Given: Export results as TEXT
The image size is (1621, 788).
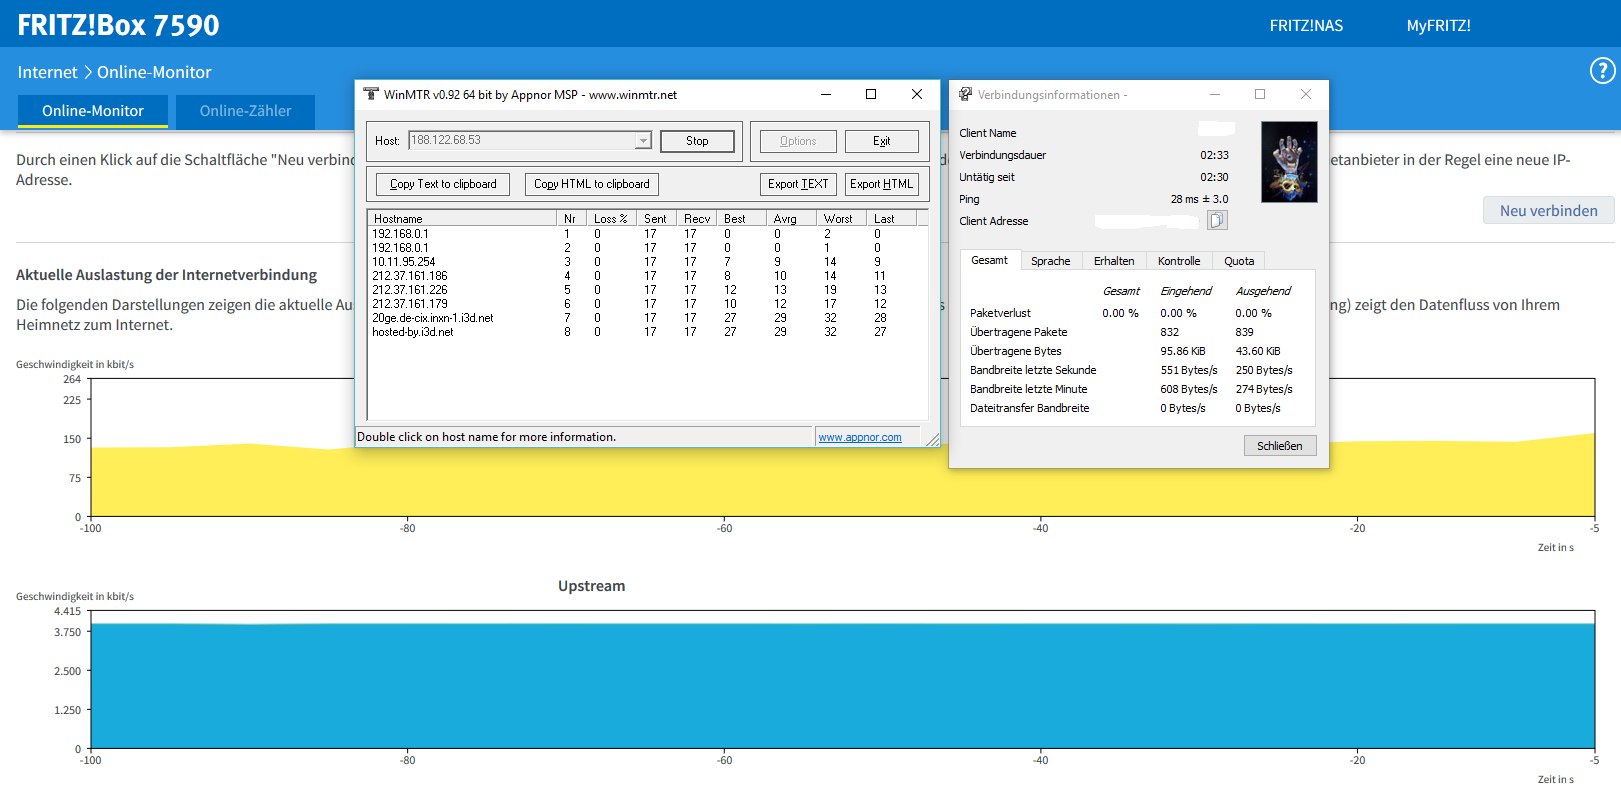Looking at the screenshot, I should pyautogui.click(x=798, y=184).
